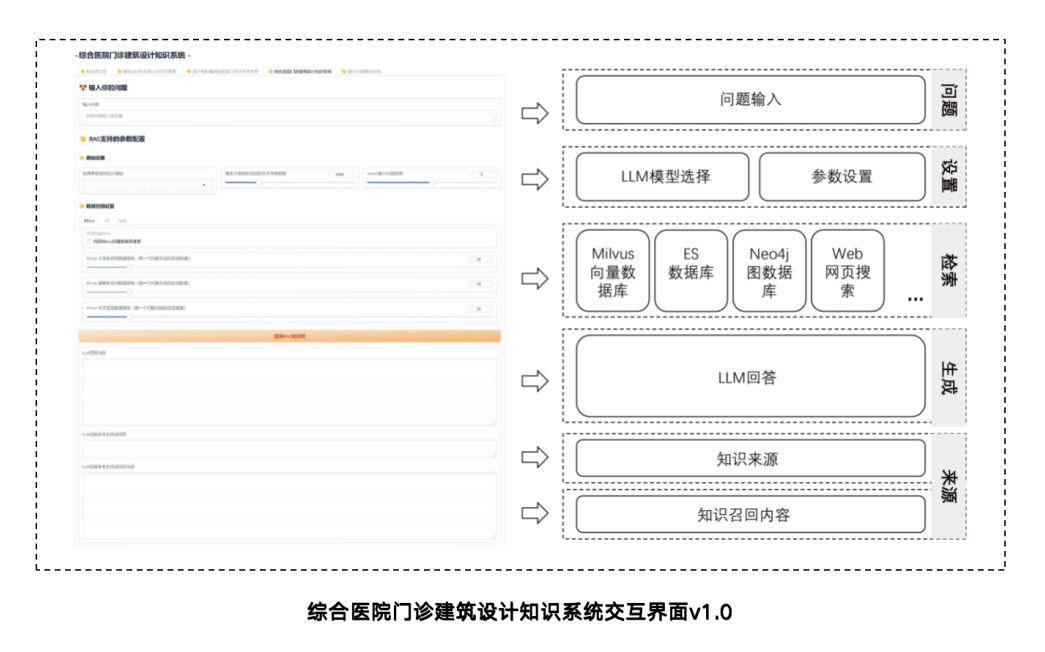This screenshot has width=1045, height=652.
Task: Click the Neo4j图数据库 diagram box
Action: pyautogui.click(x=769, y=271)
